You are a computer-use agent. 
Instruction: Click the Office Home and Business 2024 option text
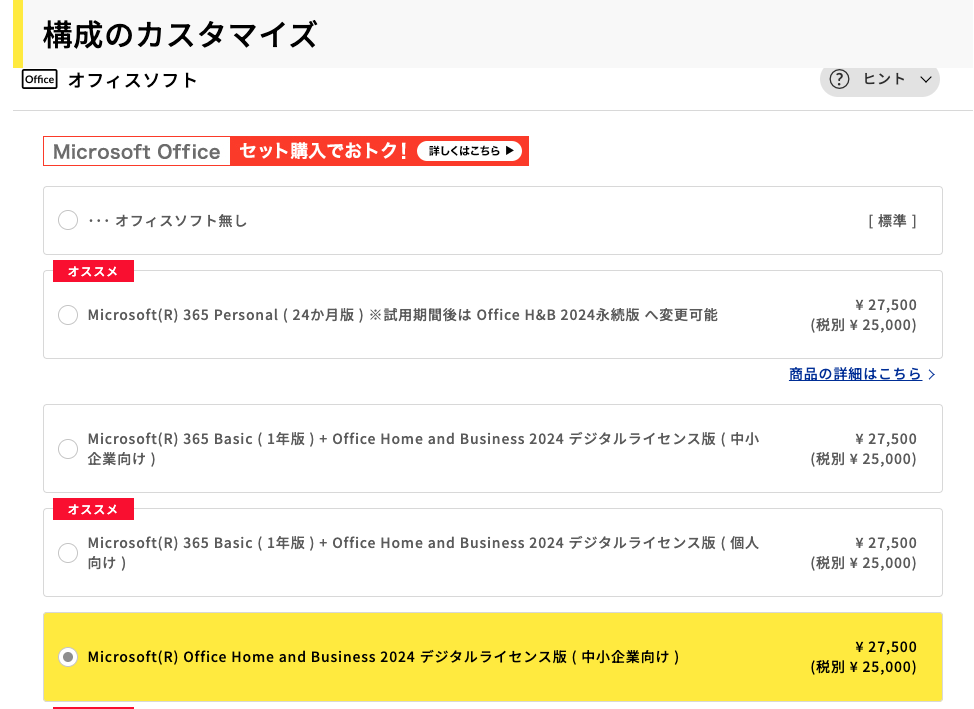[x=384, y=657]
